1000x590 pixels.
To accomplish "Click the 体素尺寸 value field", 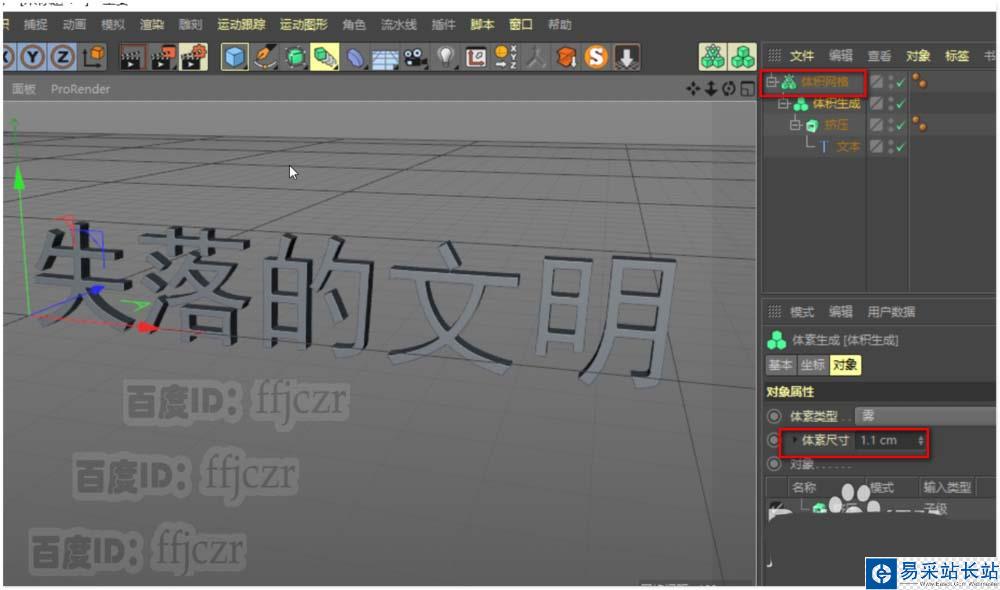I will point(886,441).
